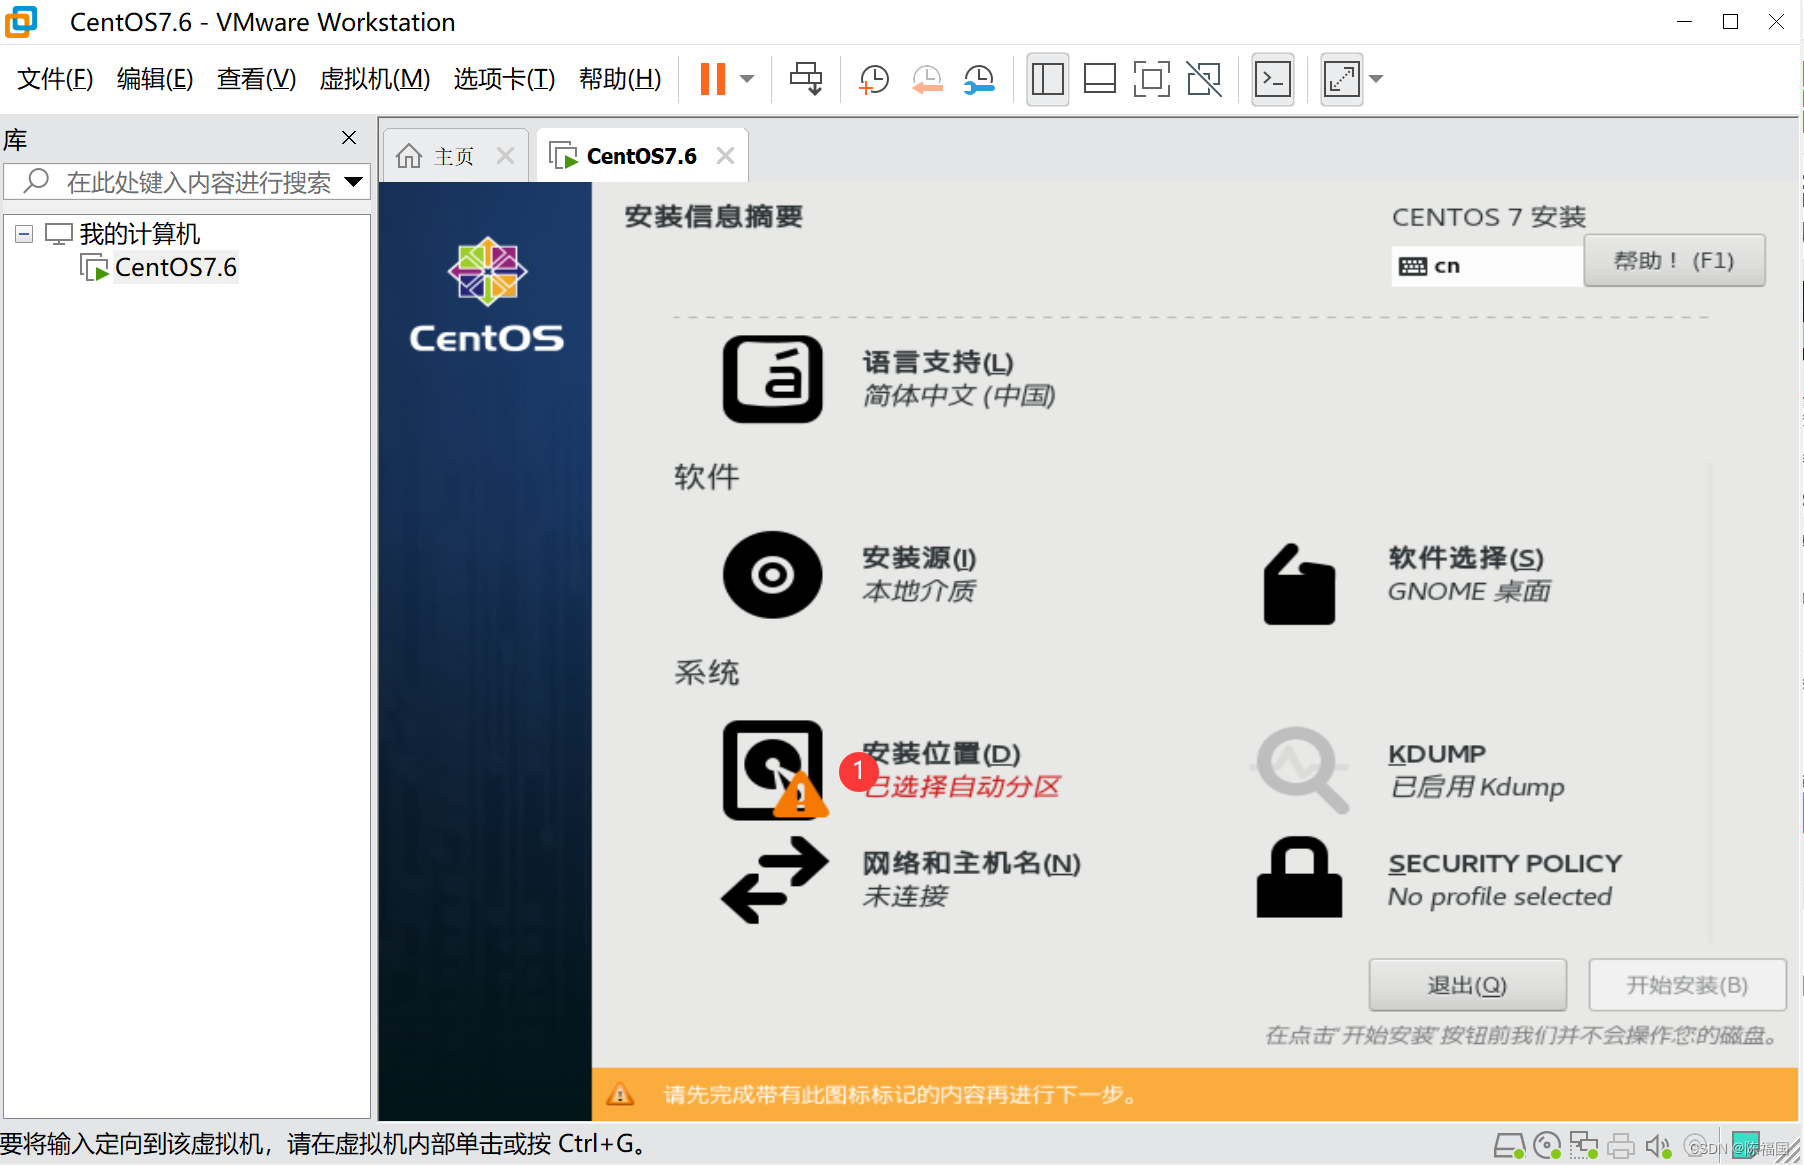Close the CentOS7.6 tab
Image resolution: width=1804 pixels, height=1165 pixels.
click(726, 156)
